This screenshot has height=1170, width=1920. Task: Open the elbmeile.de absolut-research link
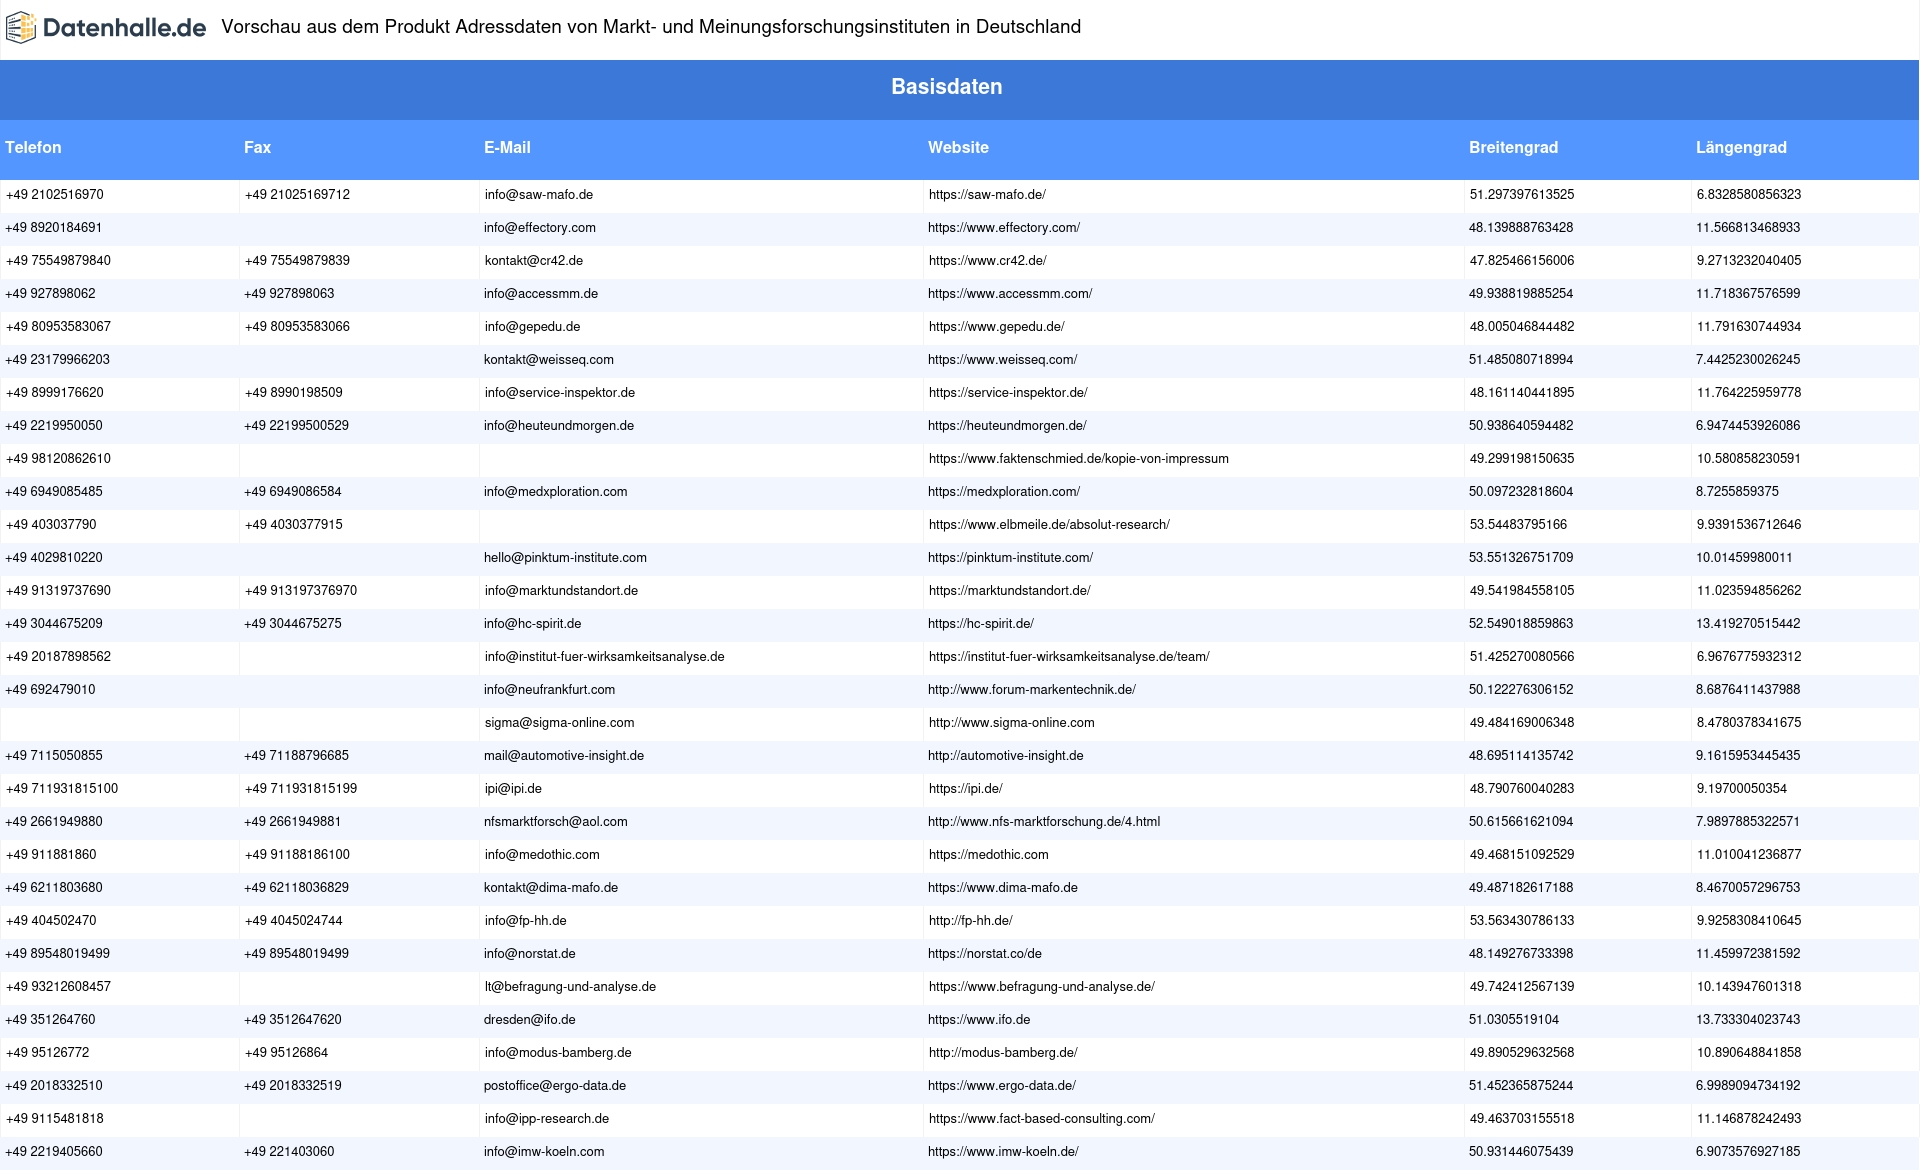(x=1049, y=525)
